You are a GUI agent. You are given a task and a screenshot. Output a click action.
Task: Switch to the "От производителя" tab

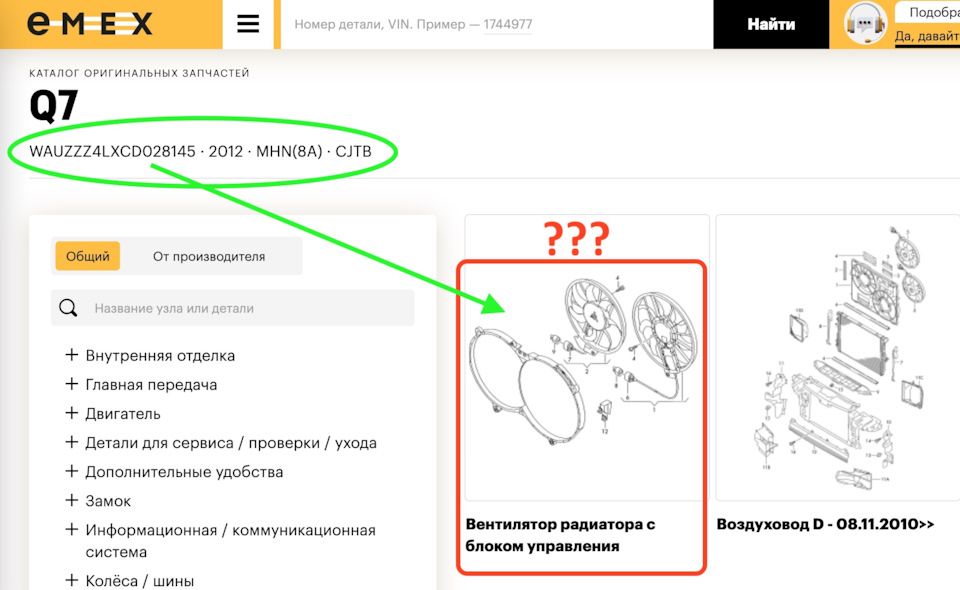pyautogui.click(x=211, y=256)
